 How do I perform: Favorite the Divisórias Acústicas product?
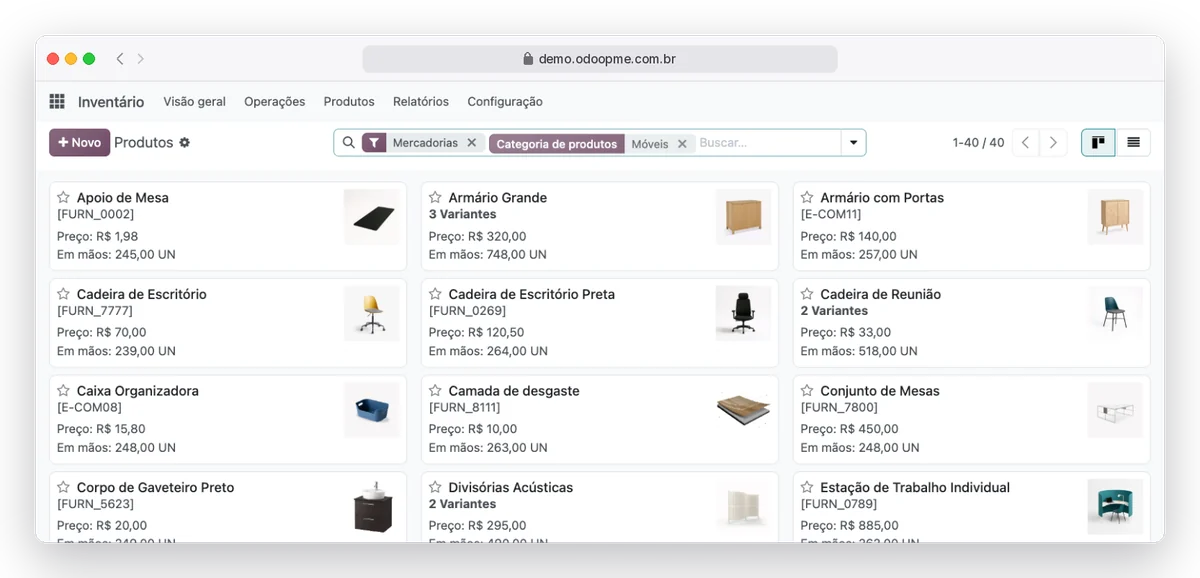pyautogui.click(x=435, y=487)
